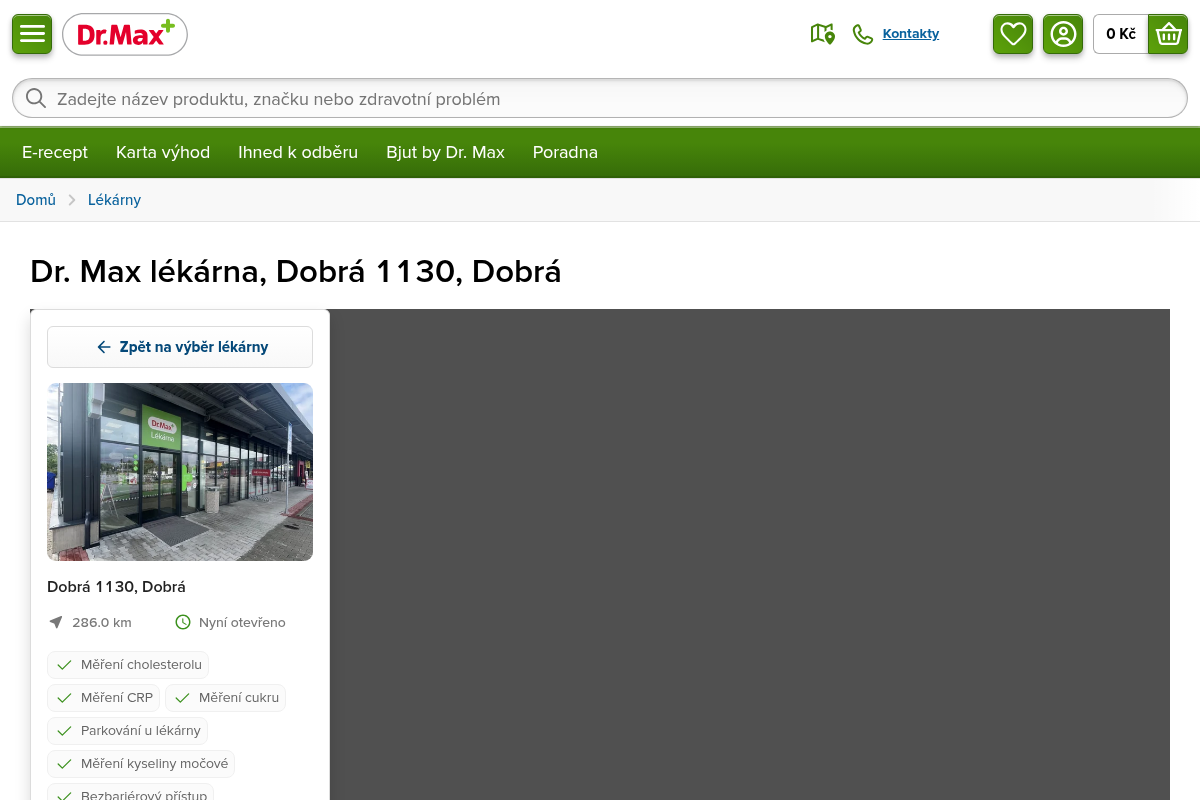Open the E-recept menu item

click(x=55, y=152)
